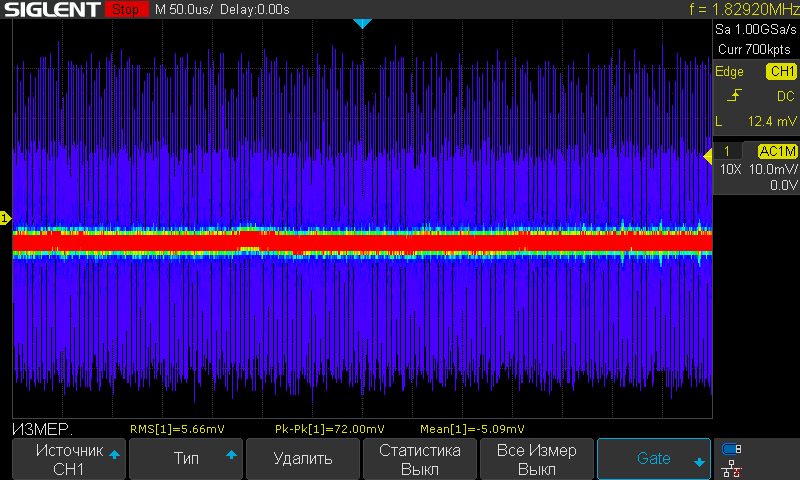Viewport: 800px width, 480px height.
Task: Click the disconnected network LAN icon
Action: pos(732,466)
